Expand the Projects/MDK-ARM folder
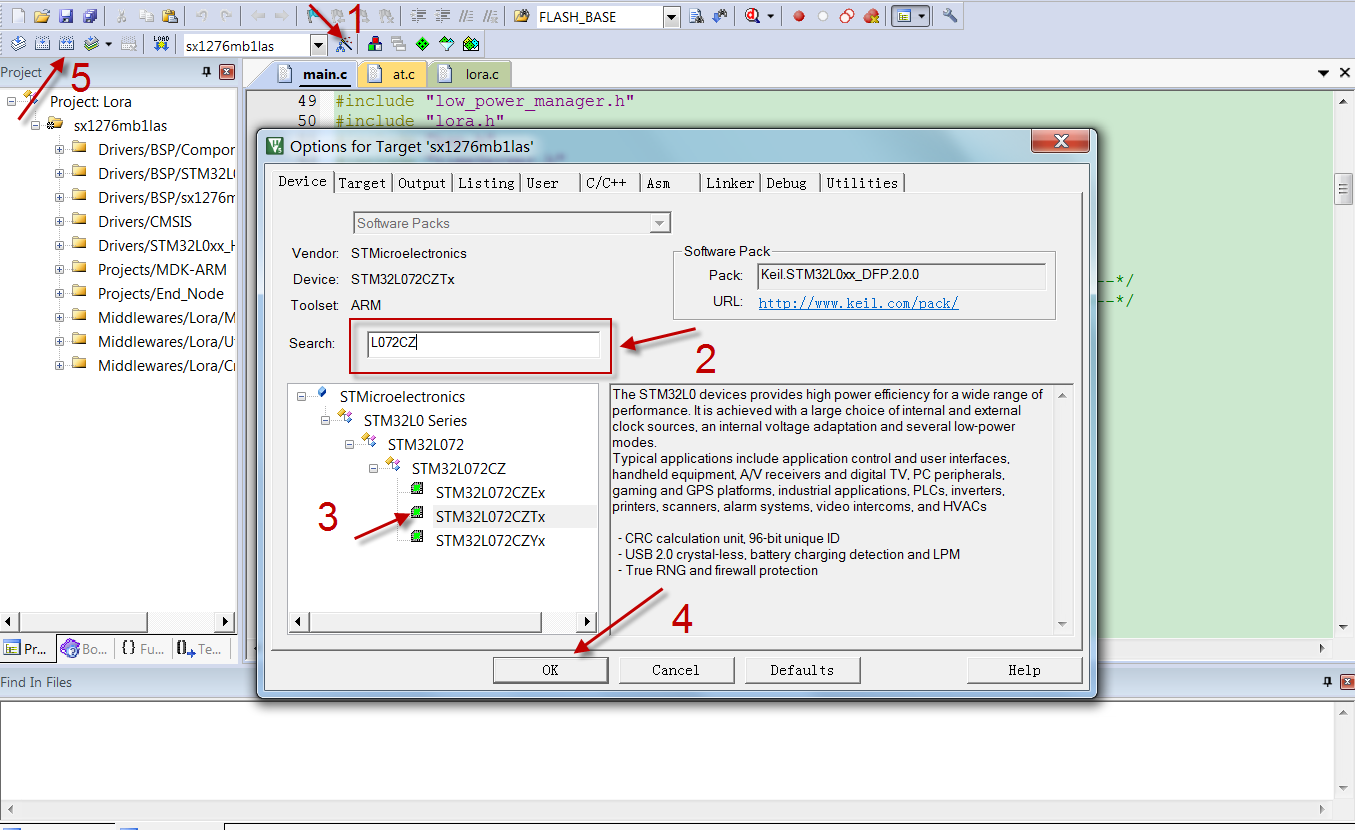1355x830 pixels. point(59,270)
